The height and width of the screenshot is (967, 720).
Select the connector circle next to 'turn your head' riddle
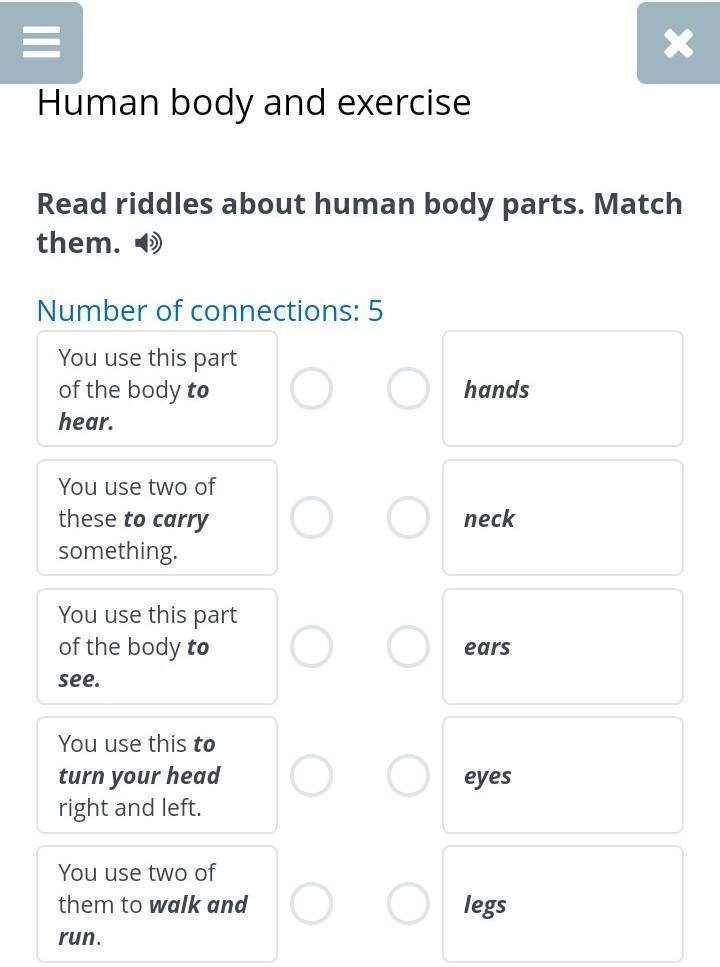(x=311, y=775)
